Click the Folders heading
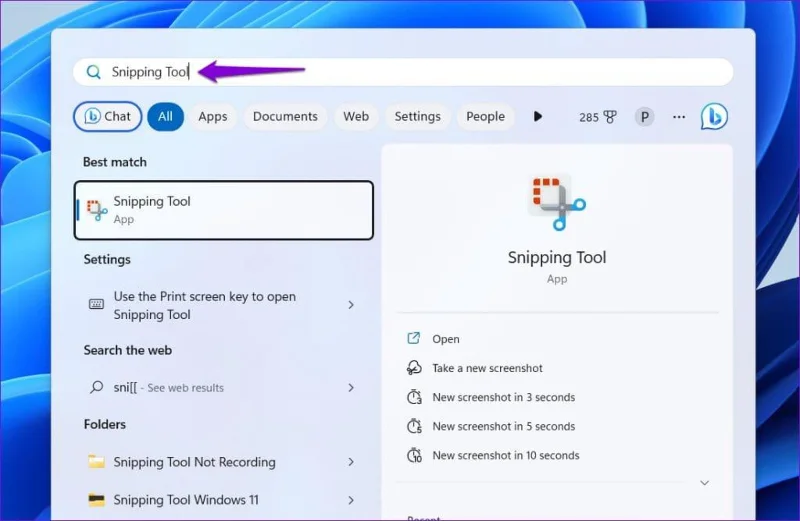 pyautogui.click(x=105, y=424)
